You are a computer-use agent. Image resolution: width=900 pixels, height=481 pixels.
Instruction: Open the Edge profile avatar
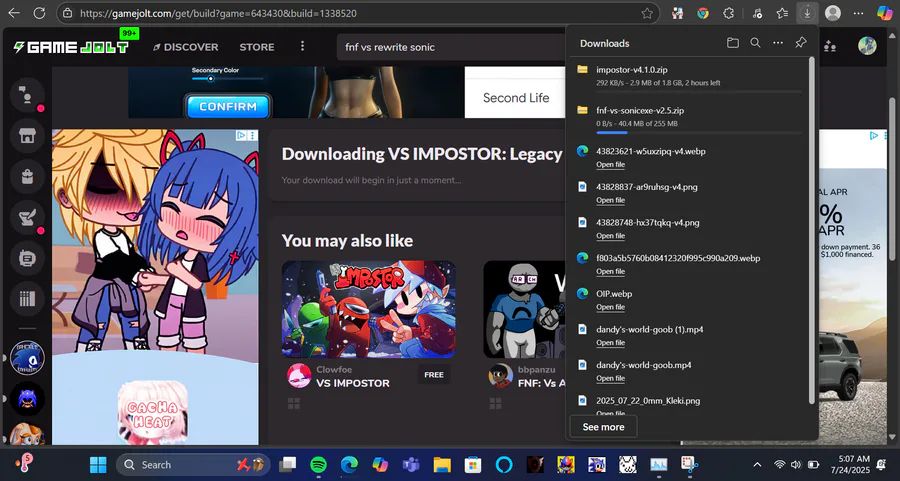click(833, 13)
